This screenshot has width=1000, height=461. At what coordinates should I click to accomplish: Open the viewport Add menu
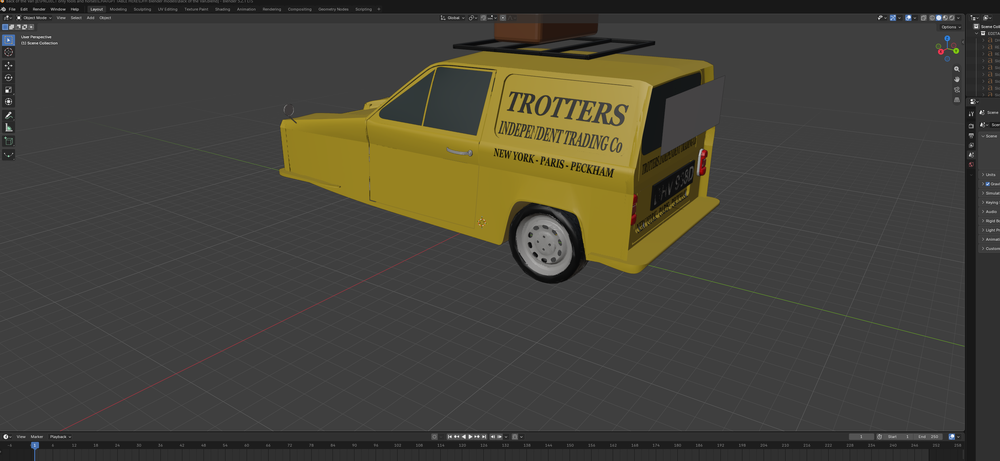tap(91, 18)
